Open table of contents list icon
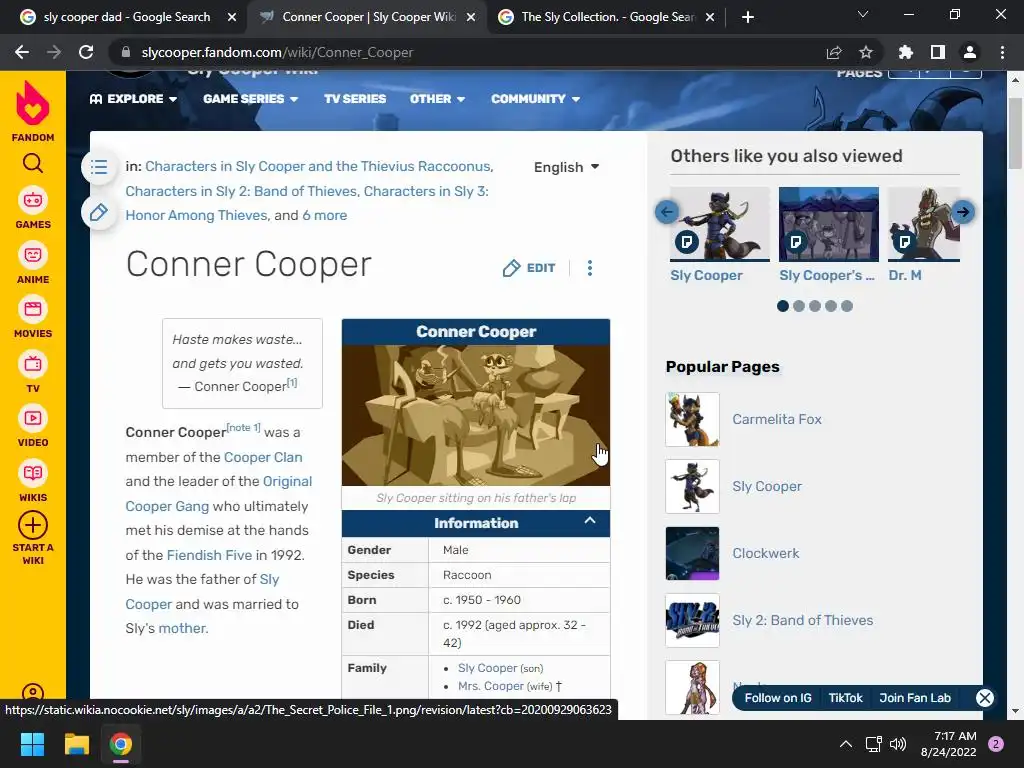 (99, 167)
